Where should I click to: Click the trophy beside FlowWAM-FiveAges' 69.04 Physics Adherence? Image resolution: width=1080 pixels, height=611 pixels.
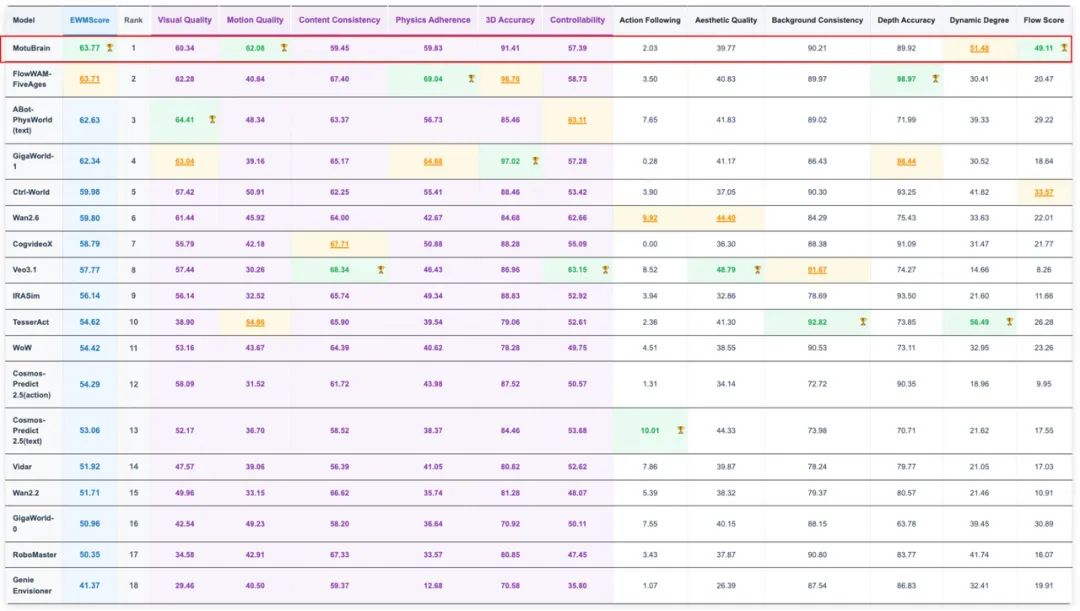click(x=471, y=79)
